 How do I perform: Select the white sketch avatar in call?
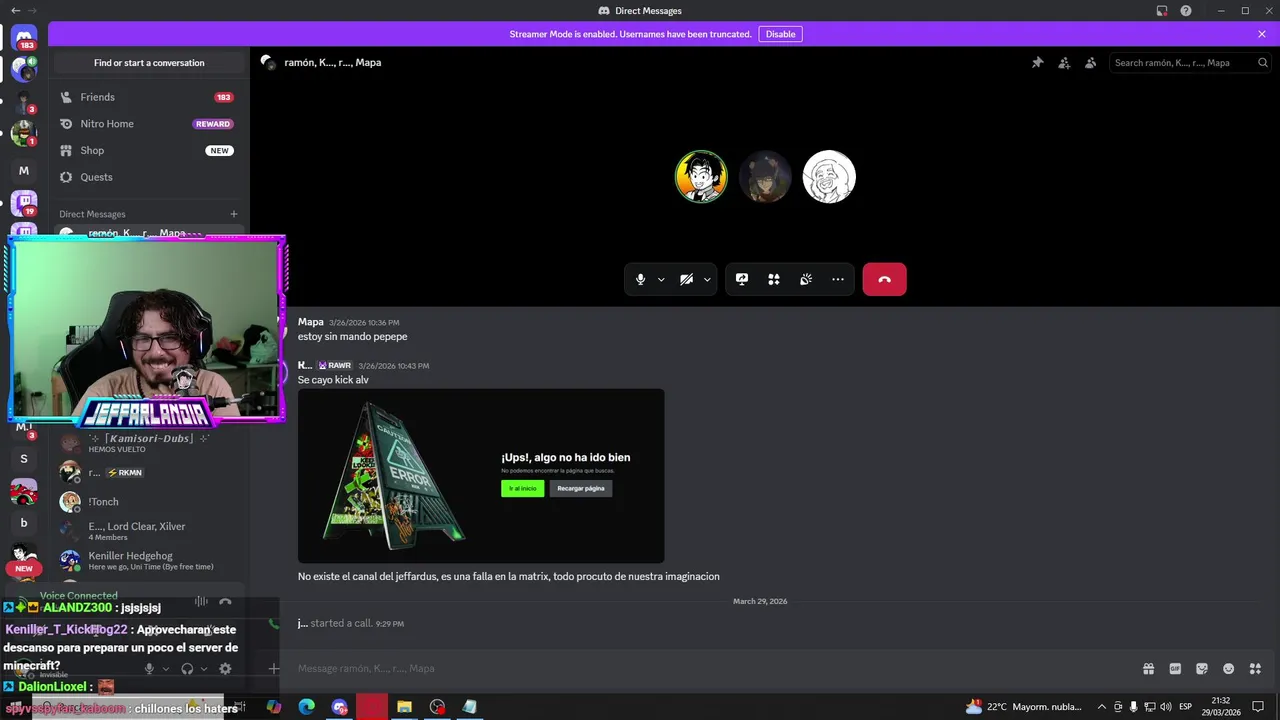(x=829, y=177)
